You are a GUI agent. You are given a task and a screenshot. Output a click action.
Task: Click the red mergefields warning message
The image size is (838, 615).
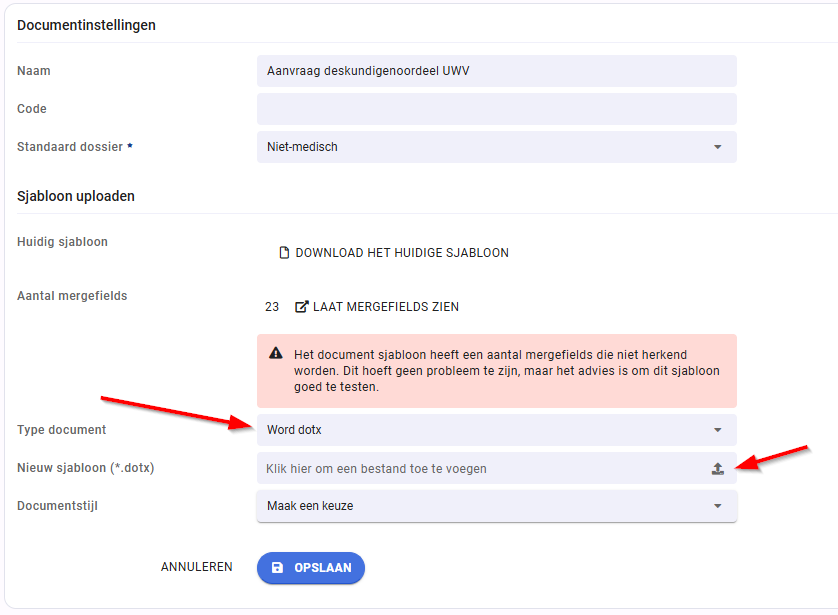pyautogui.click(x=497, y=371)
